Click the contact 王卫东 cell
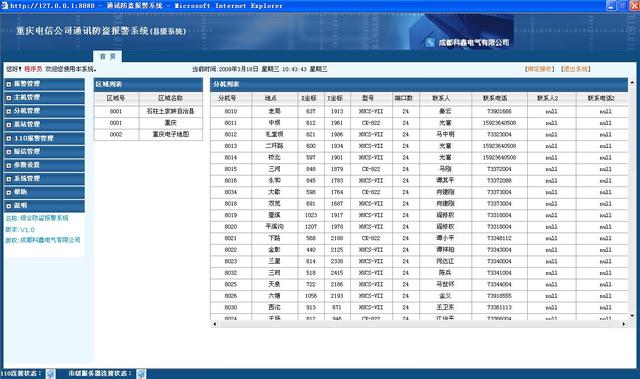The width and height of the screenshot is (640, 379). [x=445, y=307]
